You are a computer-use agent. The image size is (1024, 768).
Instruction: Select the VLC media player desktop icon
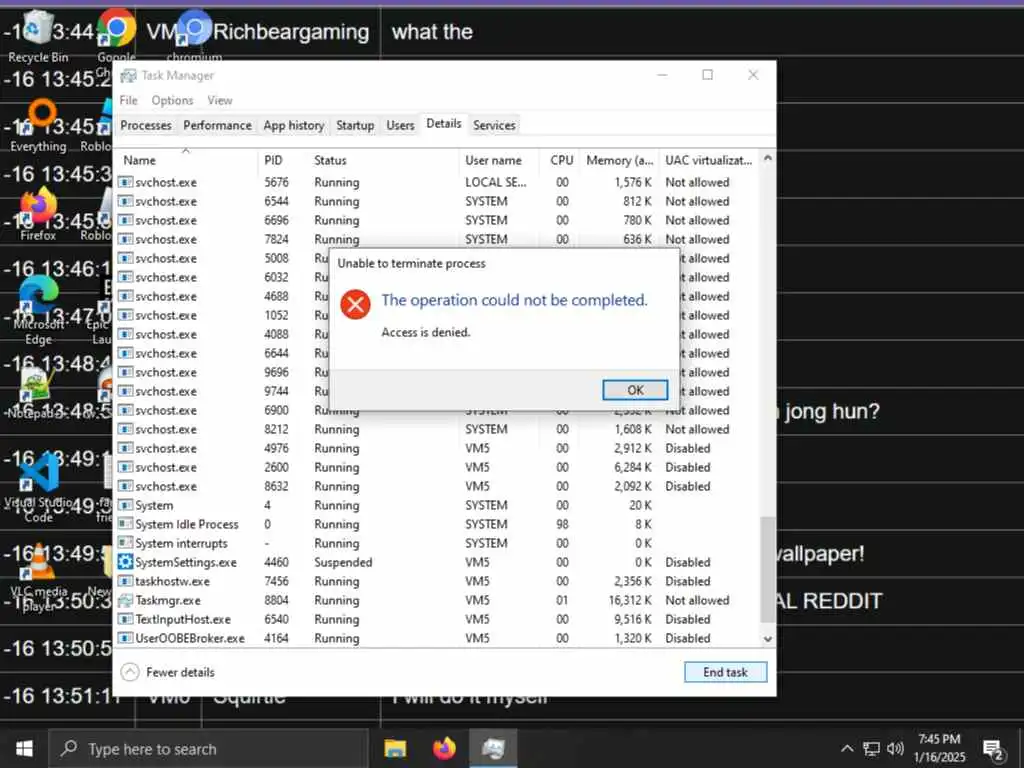point(38,578)
